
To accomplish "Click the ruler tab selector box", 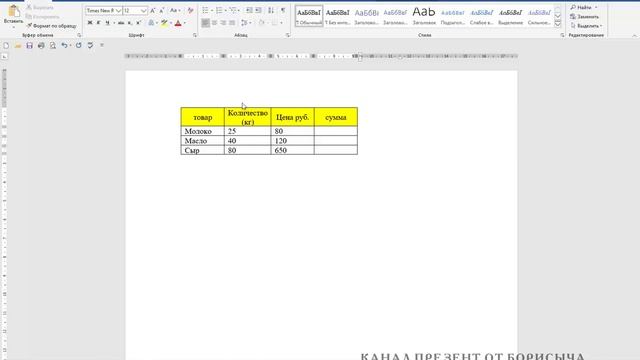I will (x=4, y=56).
